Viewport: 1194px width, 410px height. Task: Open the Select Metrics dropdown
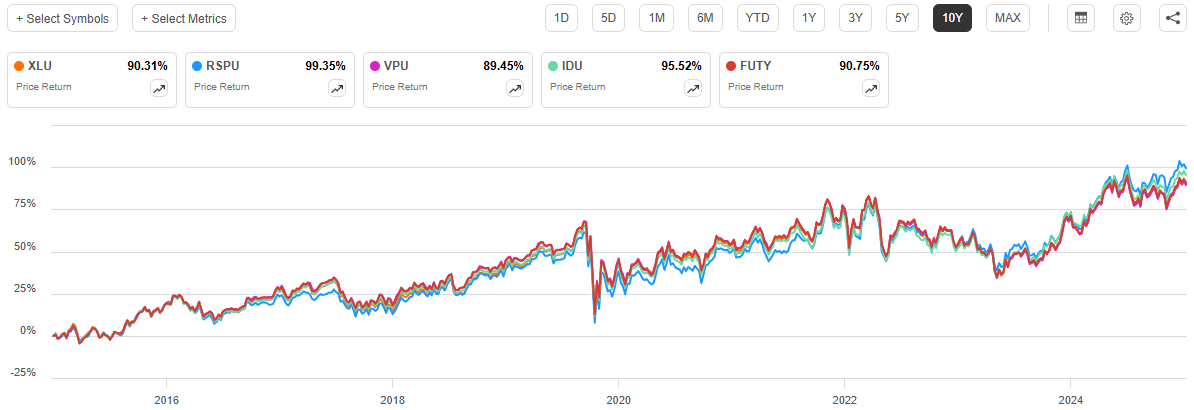(x=184, y=18)
